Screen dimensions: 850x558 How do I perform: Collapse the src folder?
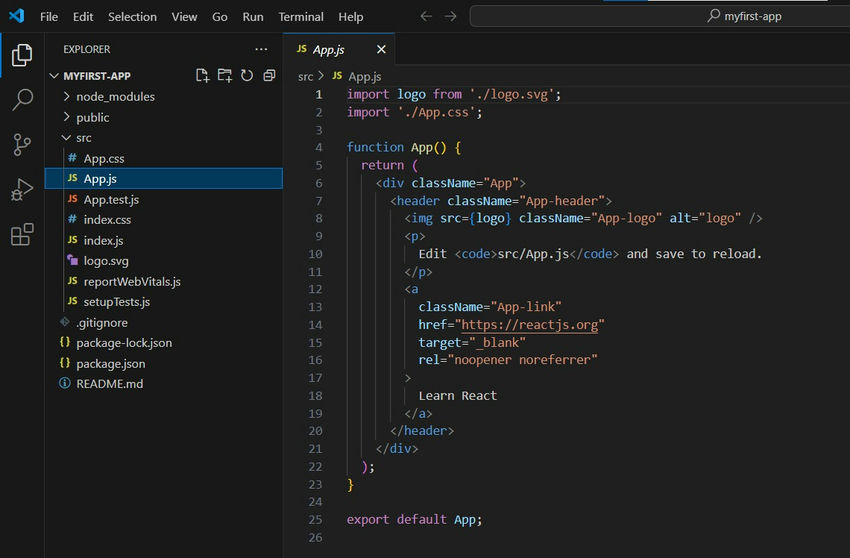[83, 138]
